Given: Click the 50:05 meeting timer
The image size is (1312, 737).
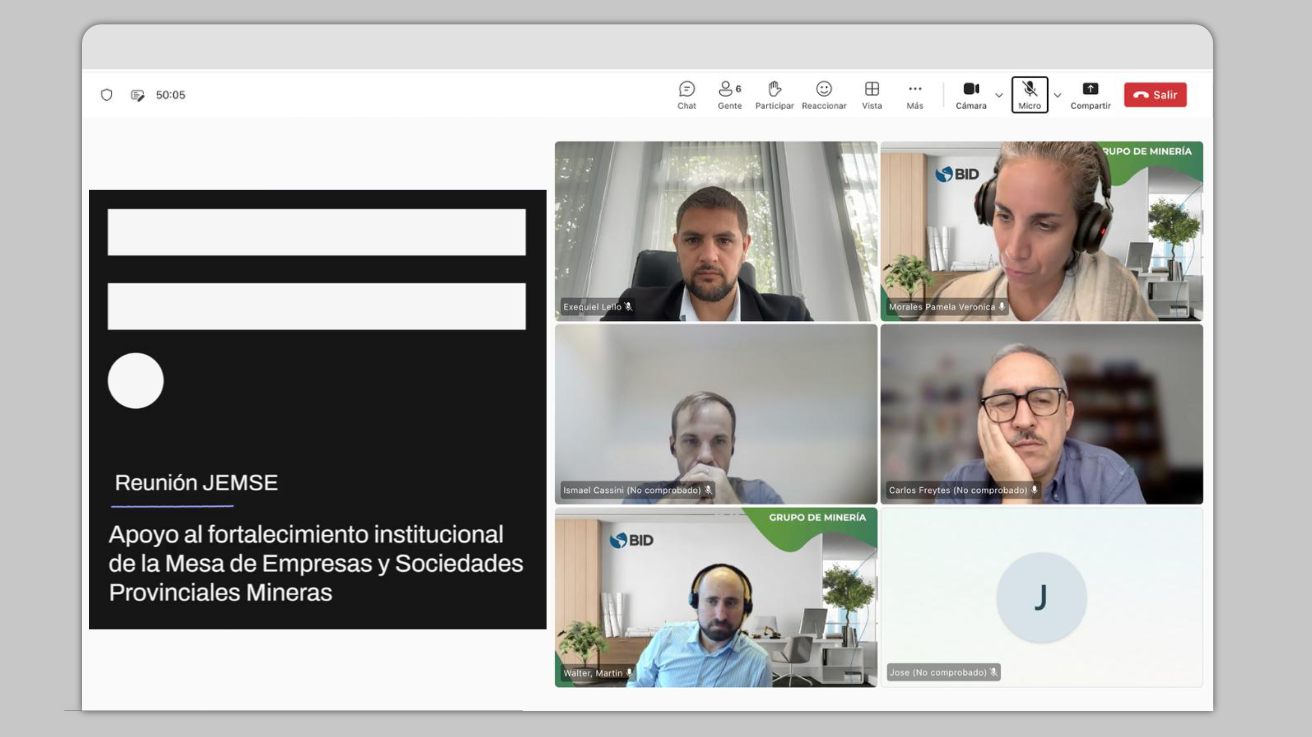Looking at the screenshot, I should pos(171,95).
